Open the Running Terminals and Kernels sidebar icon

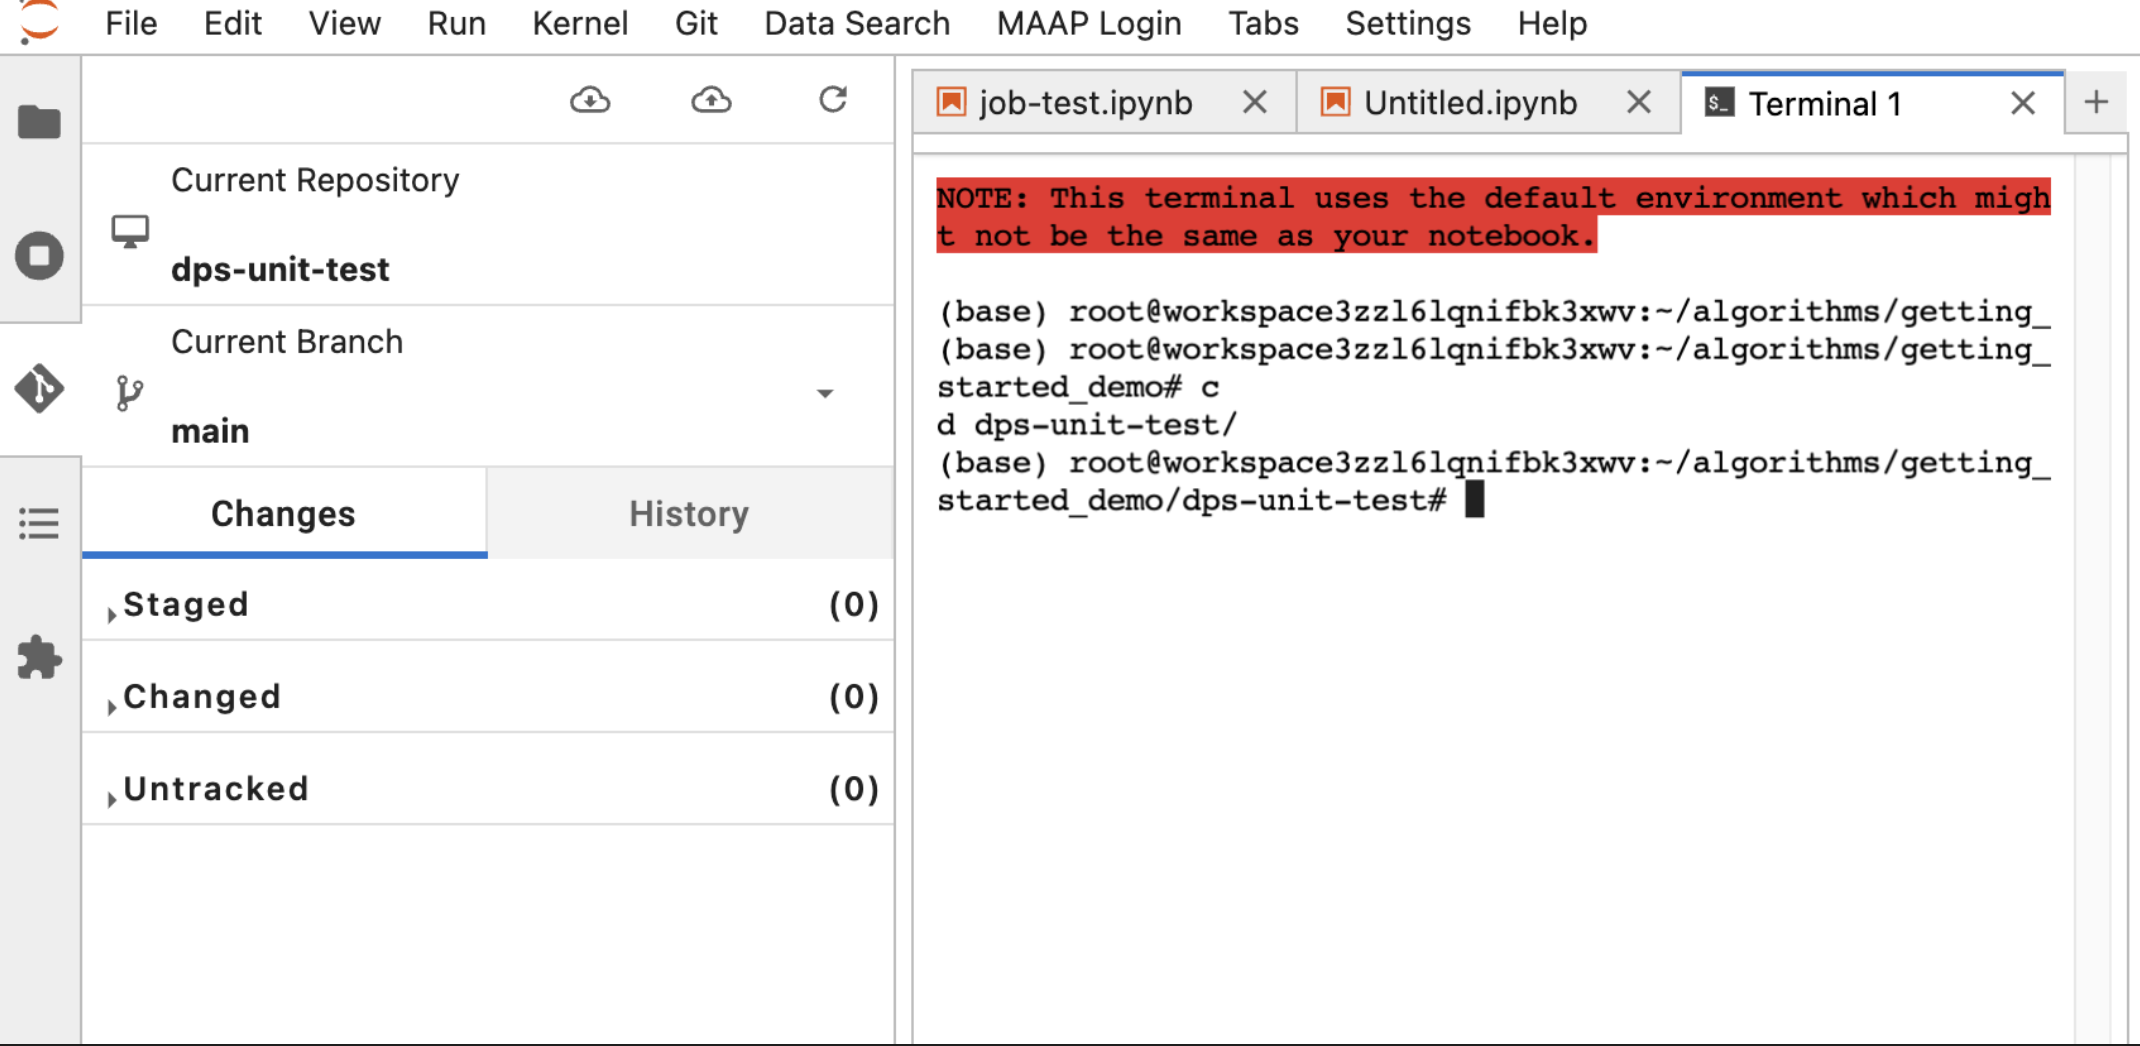coord(40,256)
